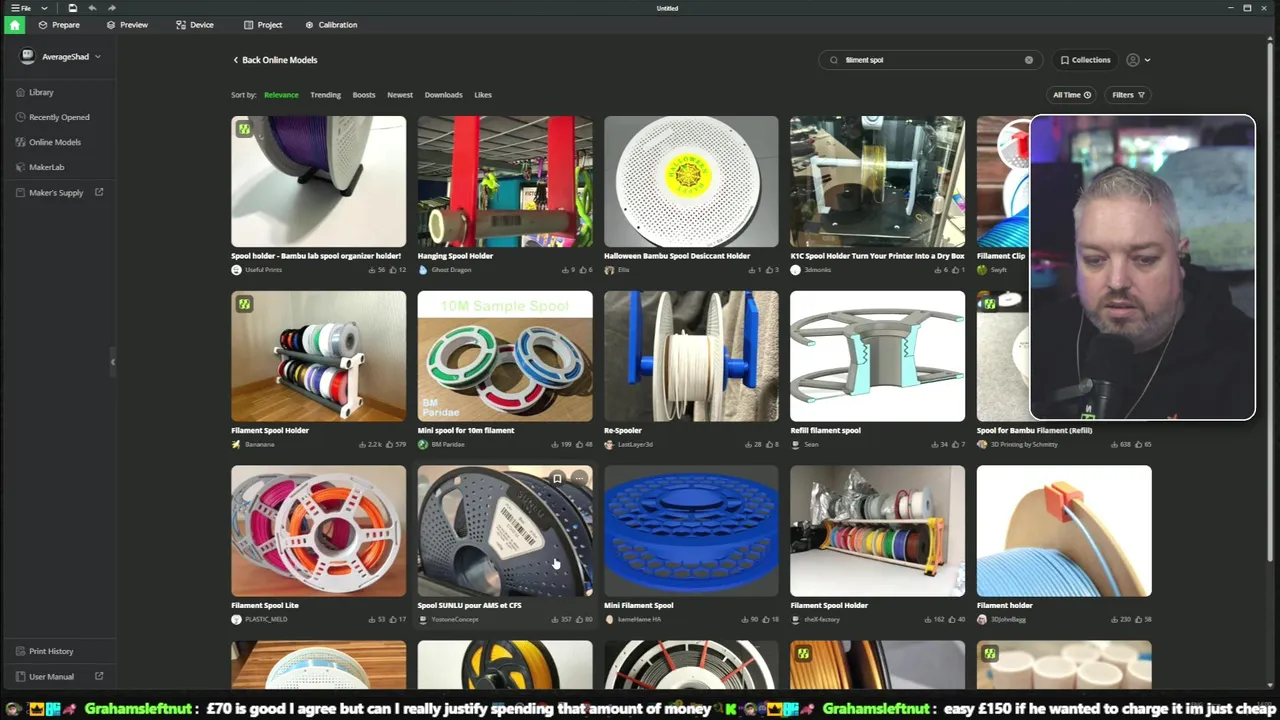The width and height of the screenshot is (1280, 720).
Task: Open Collections
Action: [x=1085, y=60]
